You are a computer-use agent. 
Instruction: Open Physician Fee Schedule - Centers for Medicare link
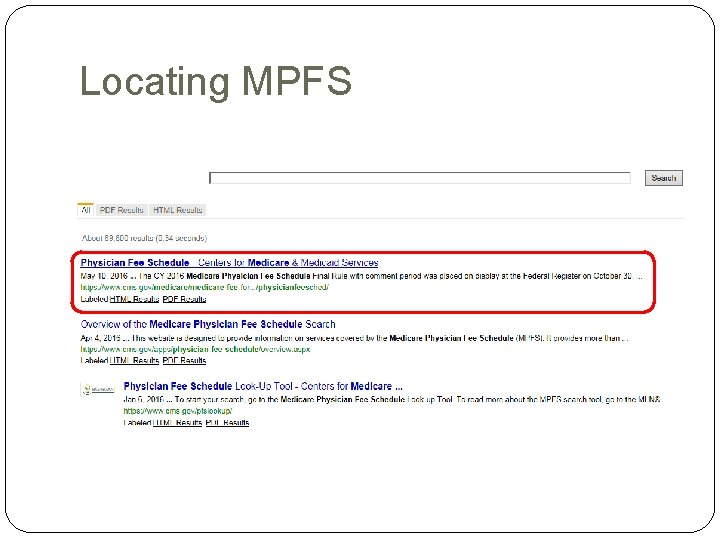tap(229, 263)
